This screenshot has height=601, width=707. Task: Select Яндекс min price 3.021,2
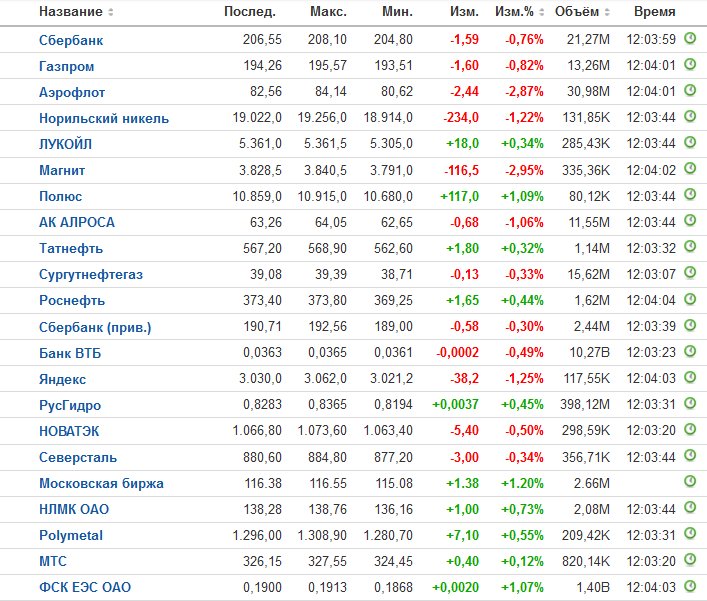pos(391,379)
